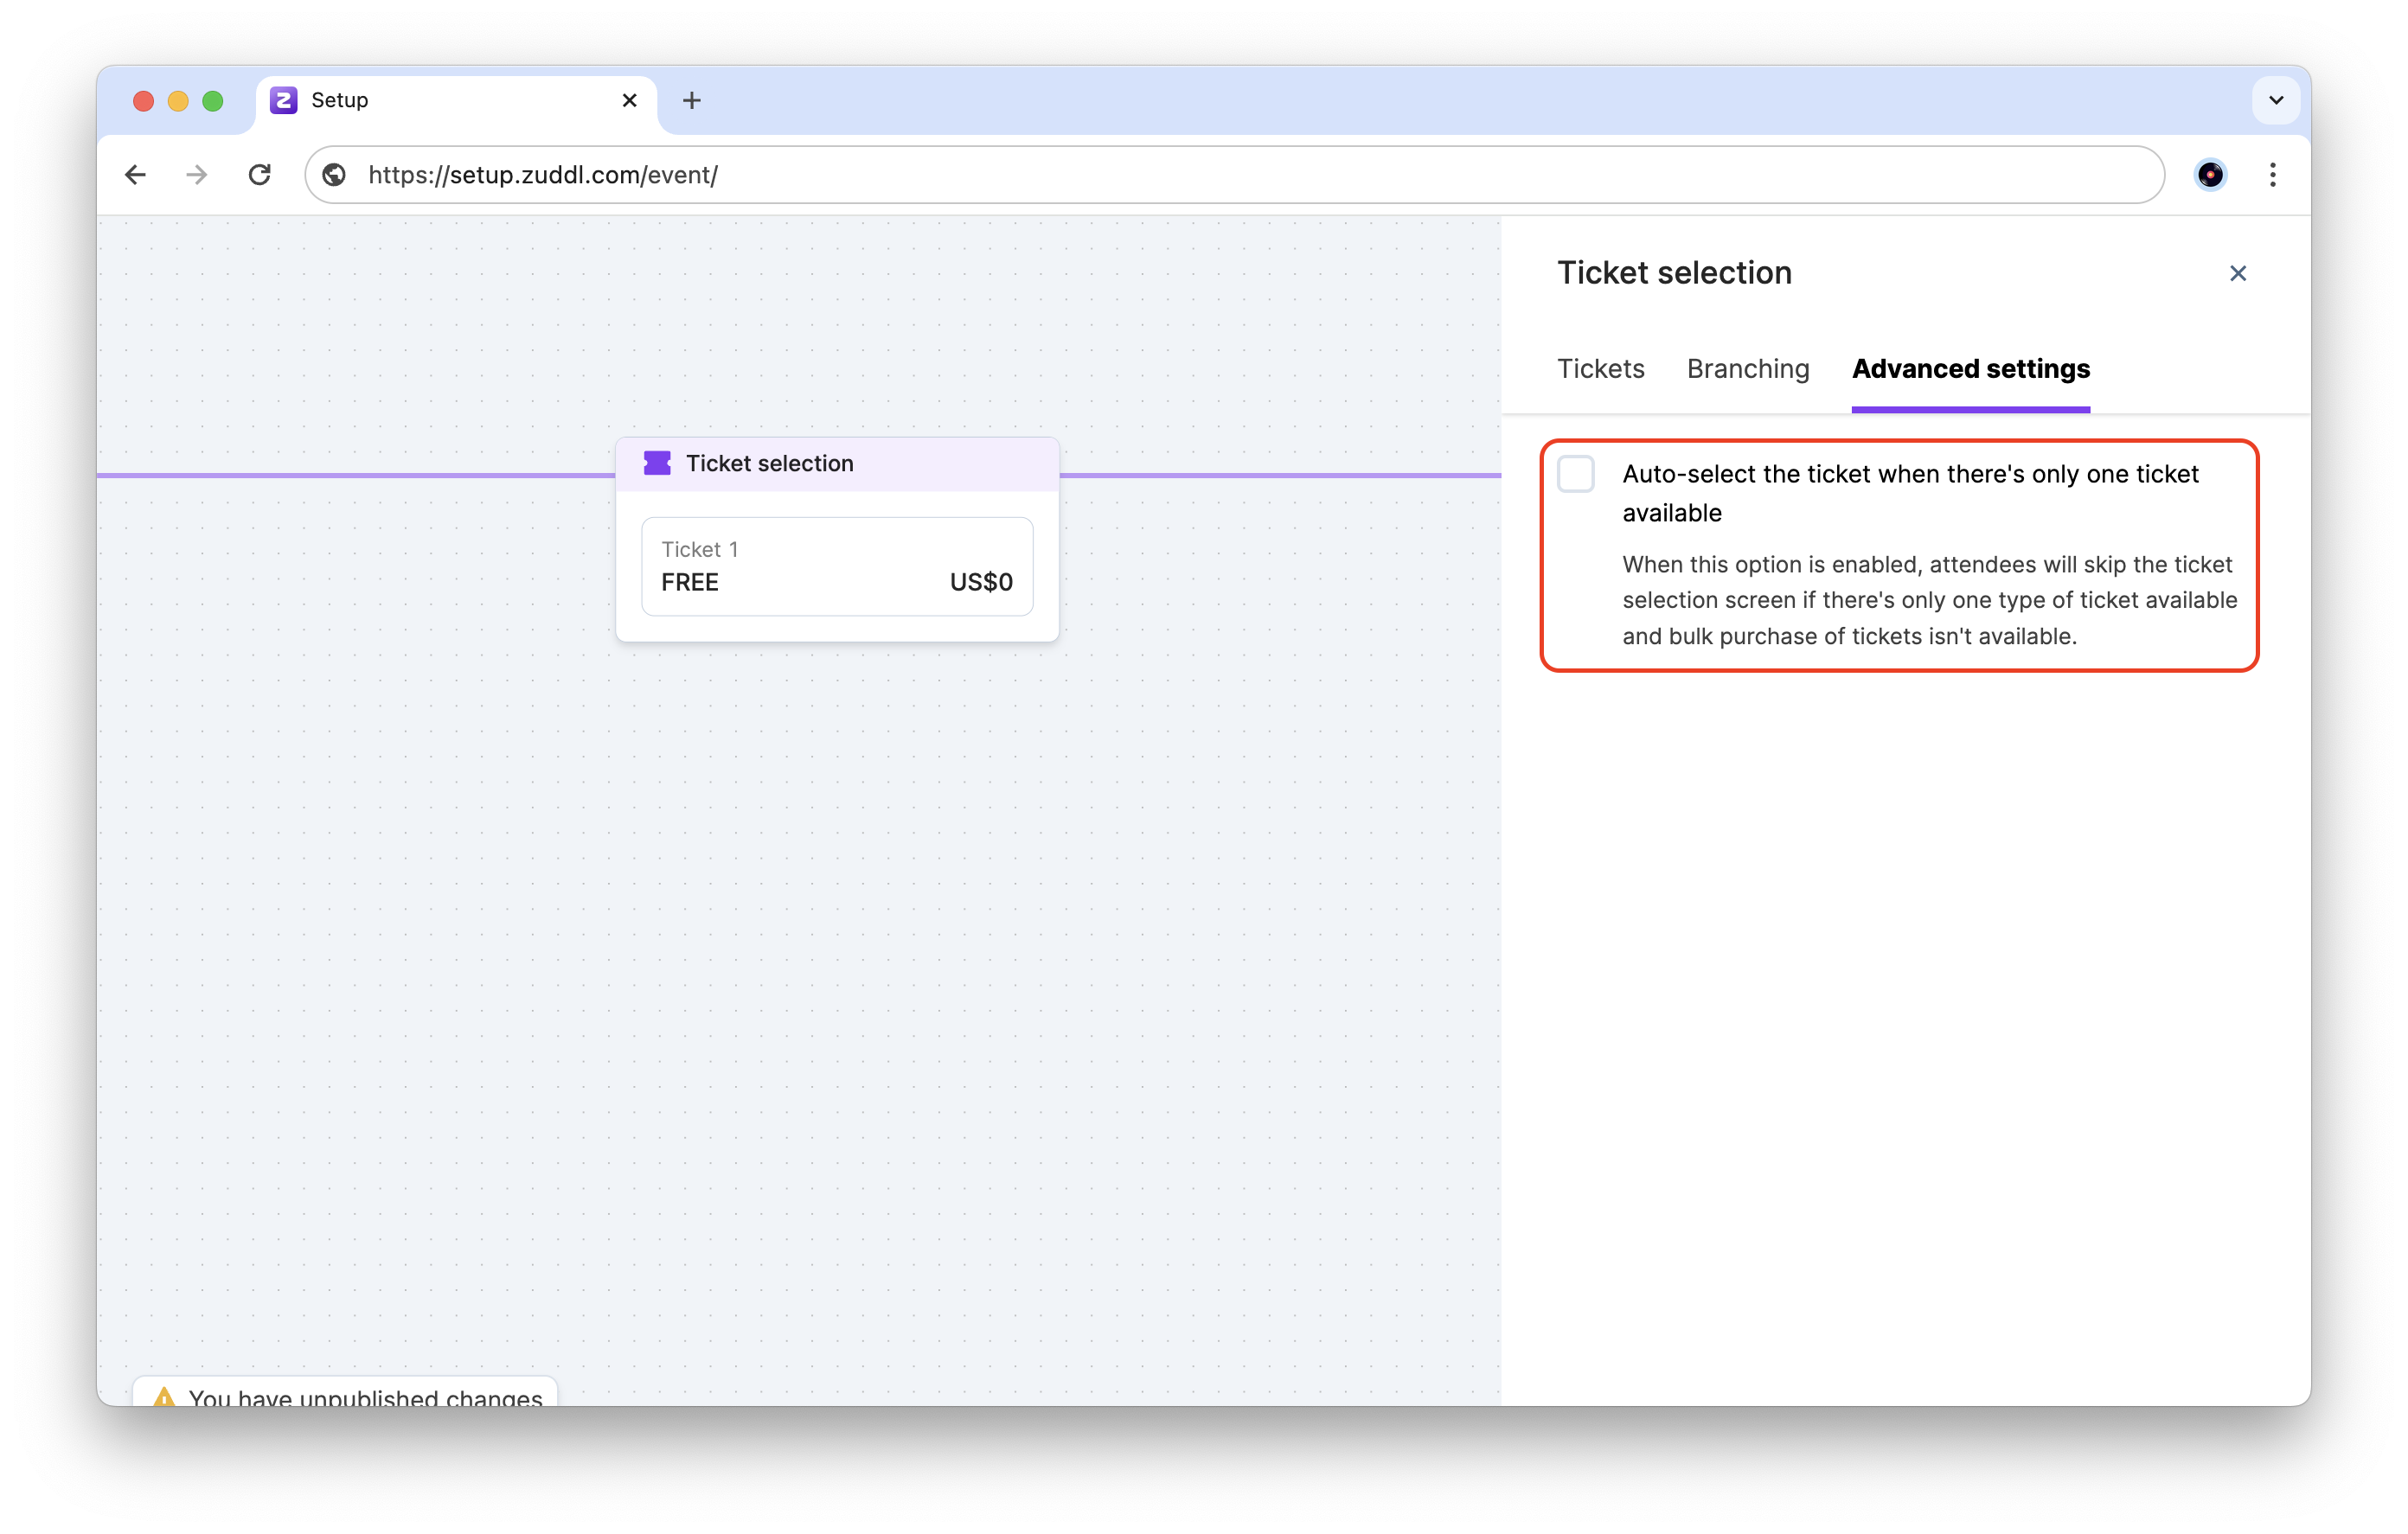Close the Setup browser tab
The height and width of the screenshot is (1534, 2408).
tap(629, 100)
